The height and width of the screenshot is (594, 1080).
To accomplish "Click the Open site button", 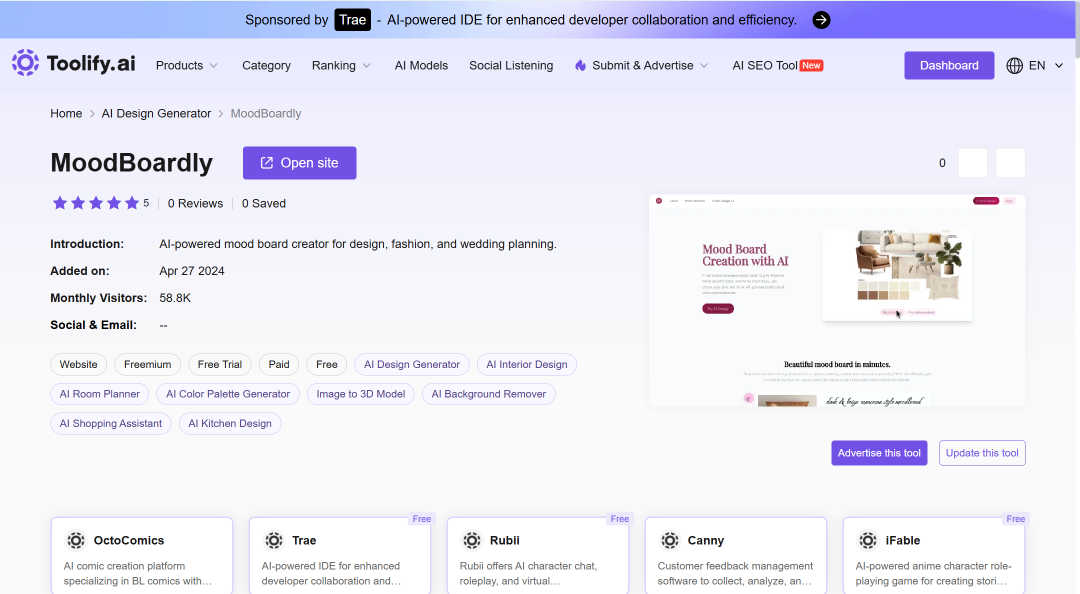I will 300,163.
